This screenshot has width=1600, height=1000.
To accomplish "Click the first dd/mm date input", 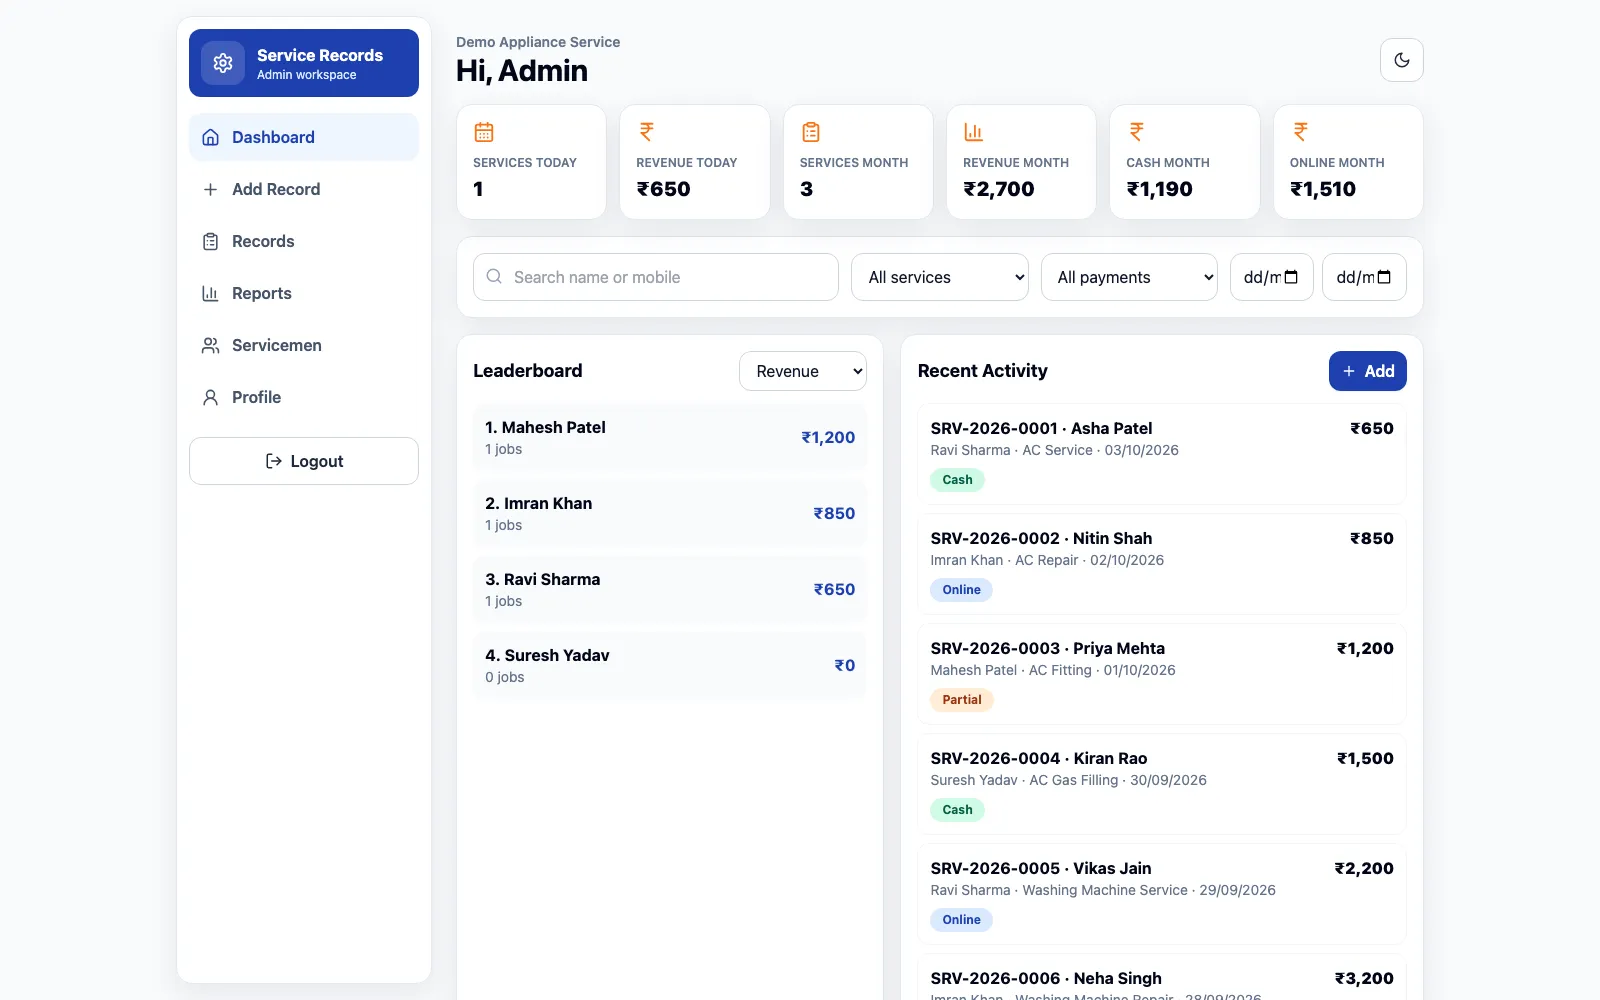I will pos(1271,277).
